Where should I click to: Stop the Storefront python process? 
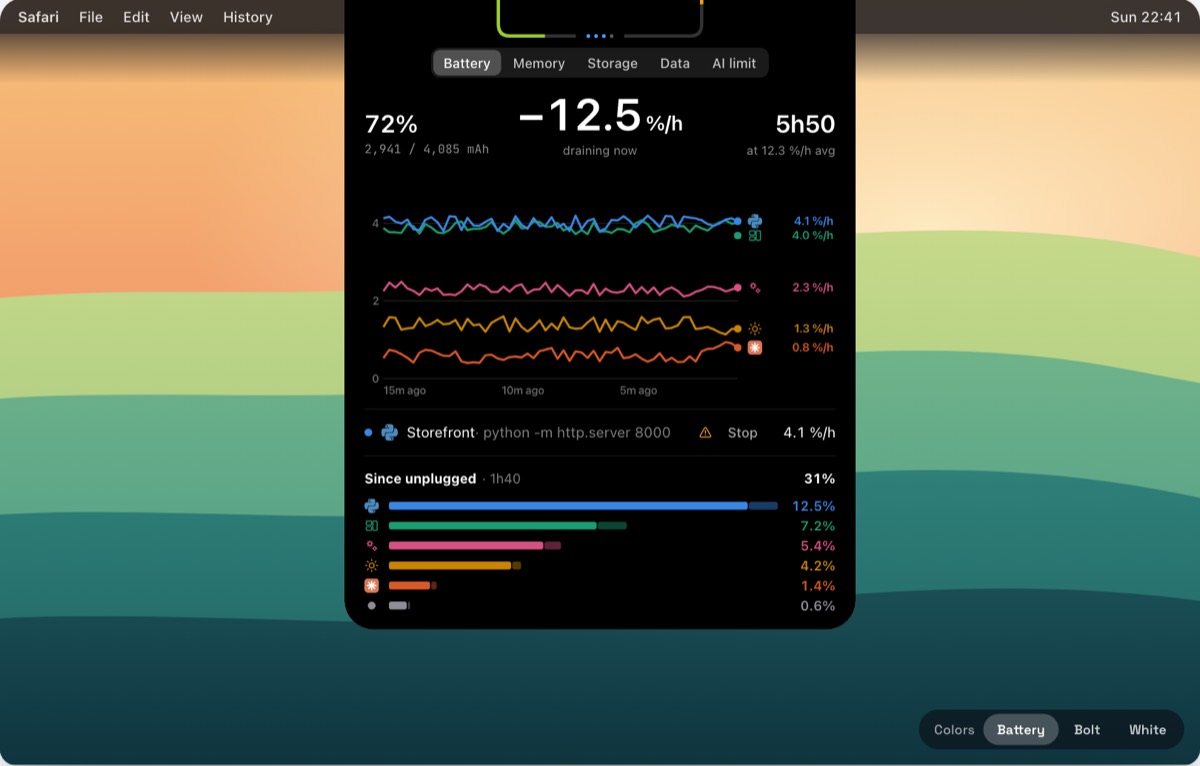pos(742,433)
